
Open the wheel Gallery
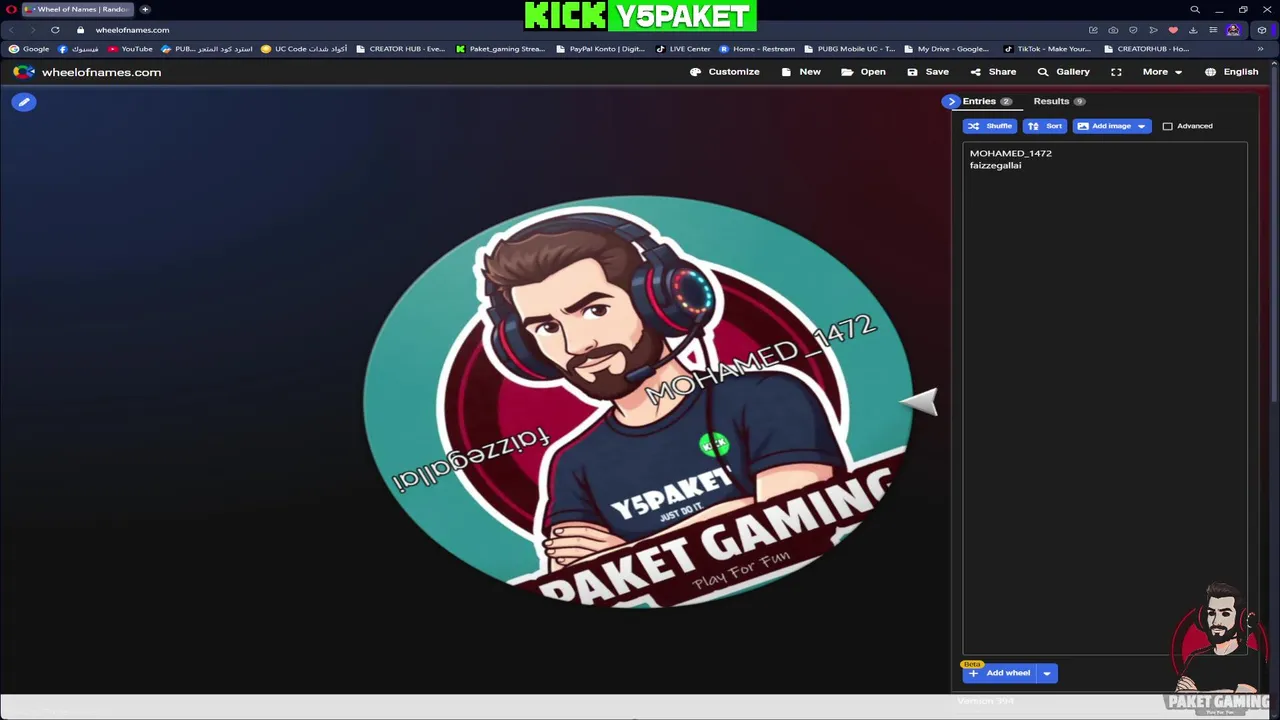click(1063, 72)
